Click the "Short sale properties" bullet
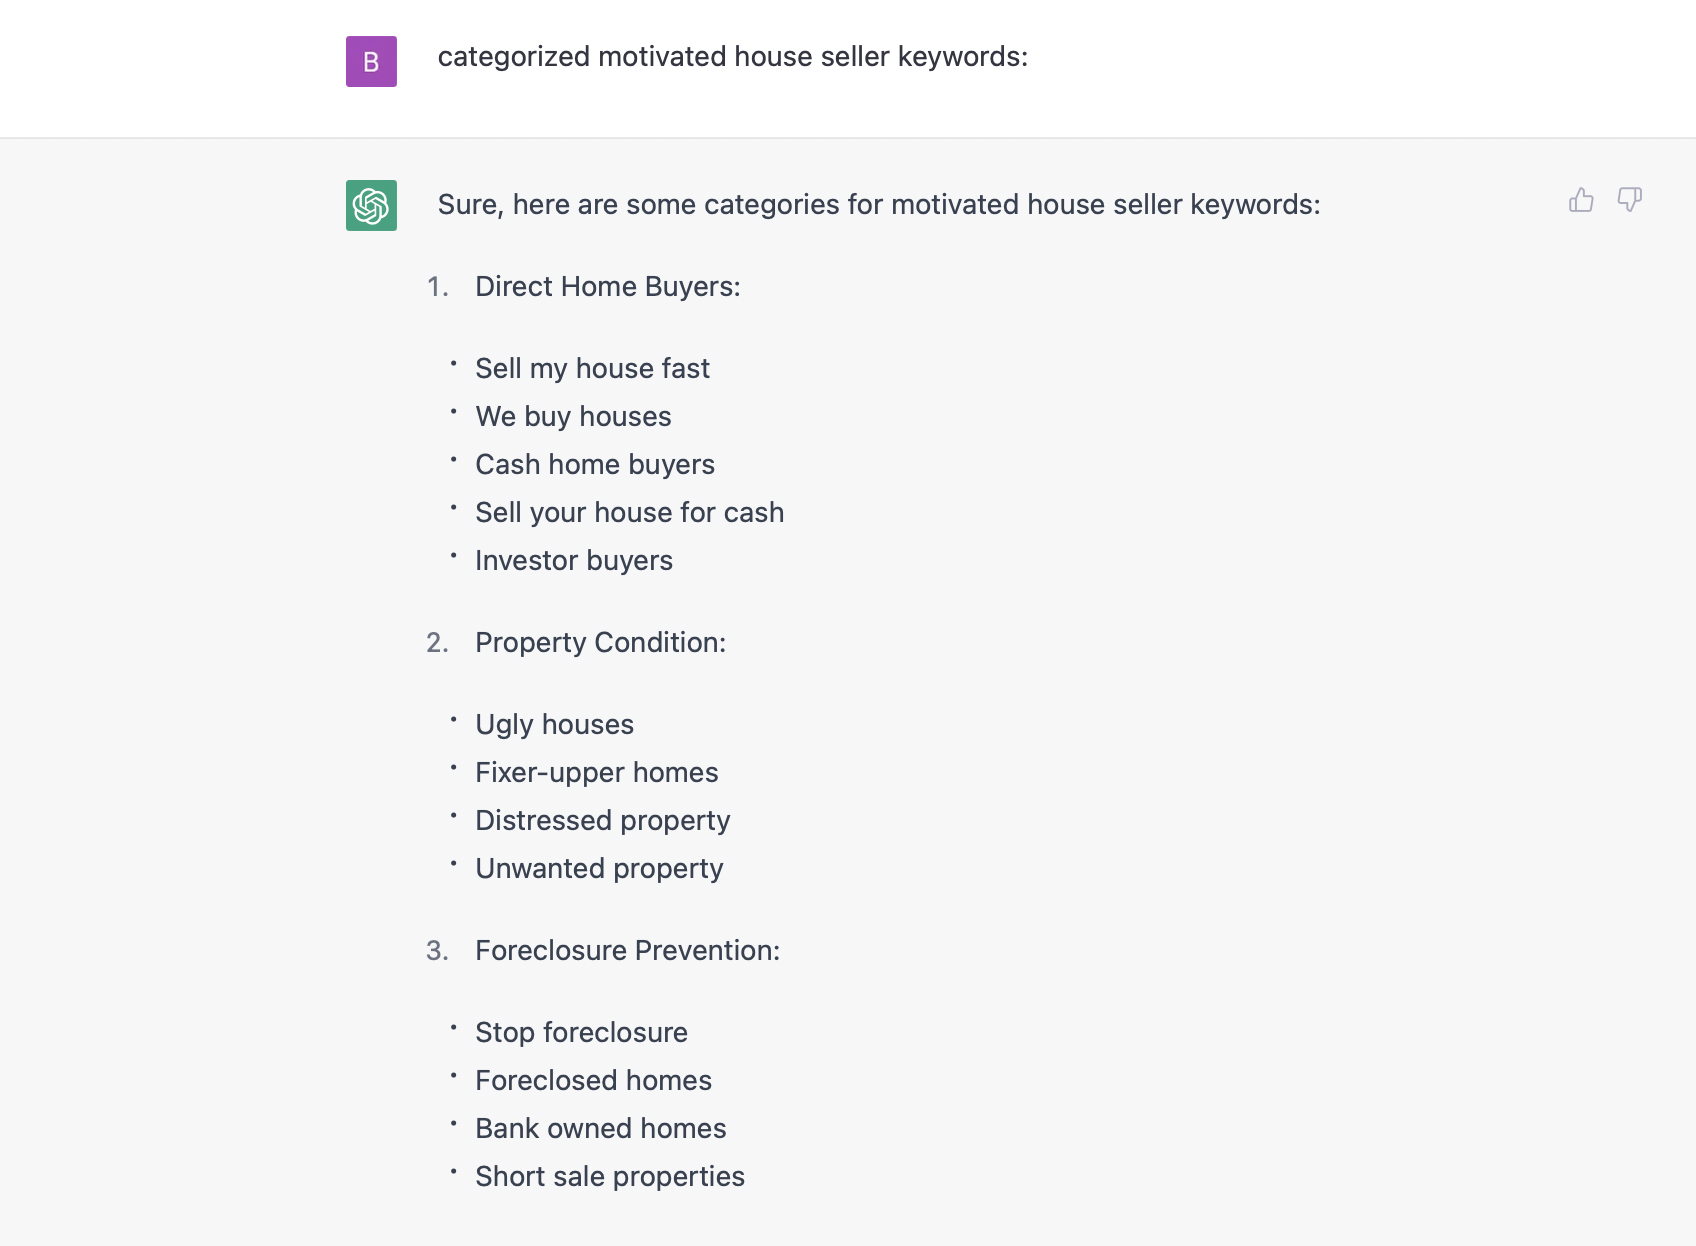The width and height of the screenshot is (1696, 1246). click(609, 1177)
